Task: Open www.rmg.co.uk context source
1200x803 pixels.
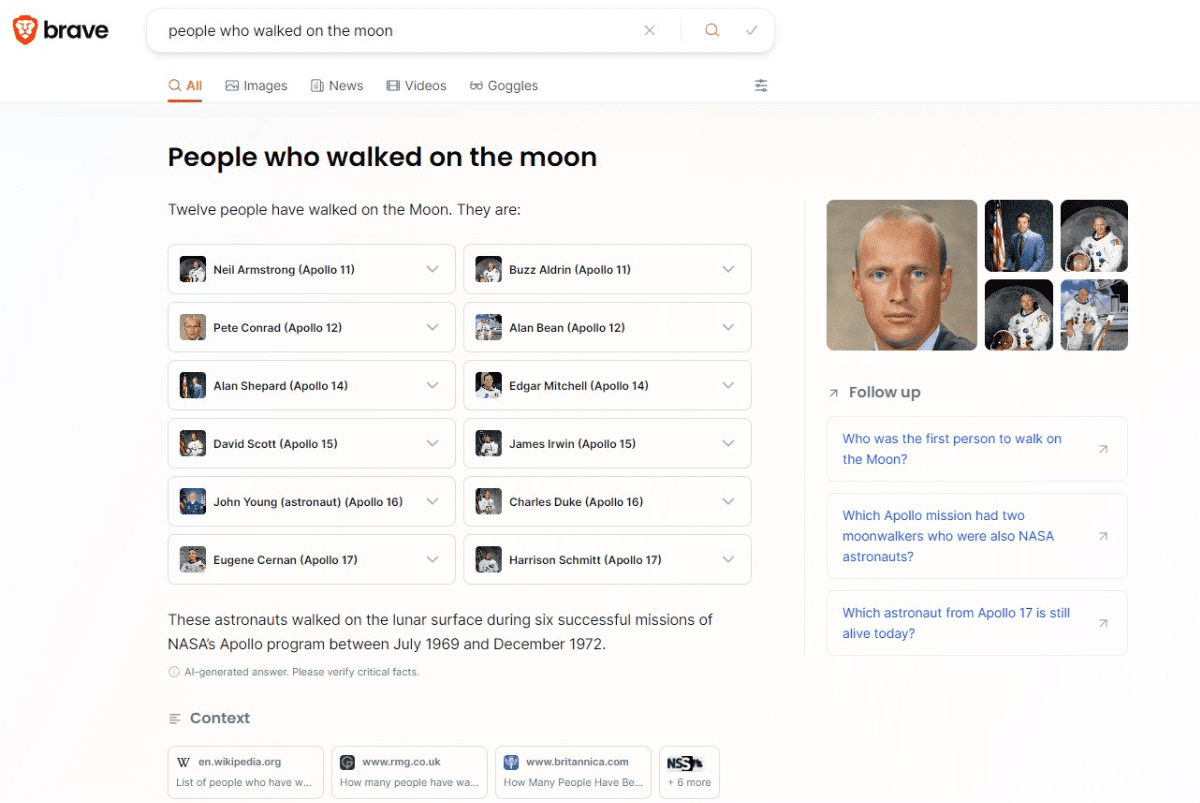Action: click(410, 772)
